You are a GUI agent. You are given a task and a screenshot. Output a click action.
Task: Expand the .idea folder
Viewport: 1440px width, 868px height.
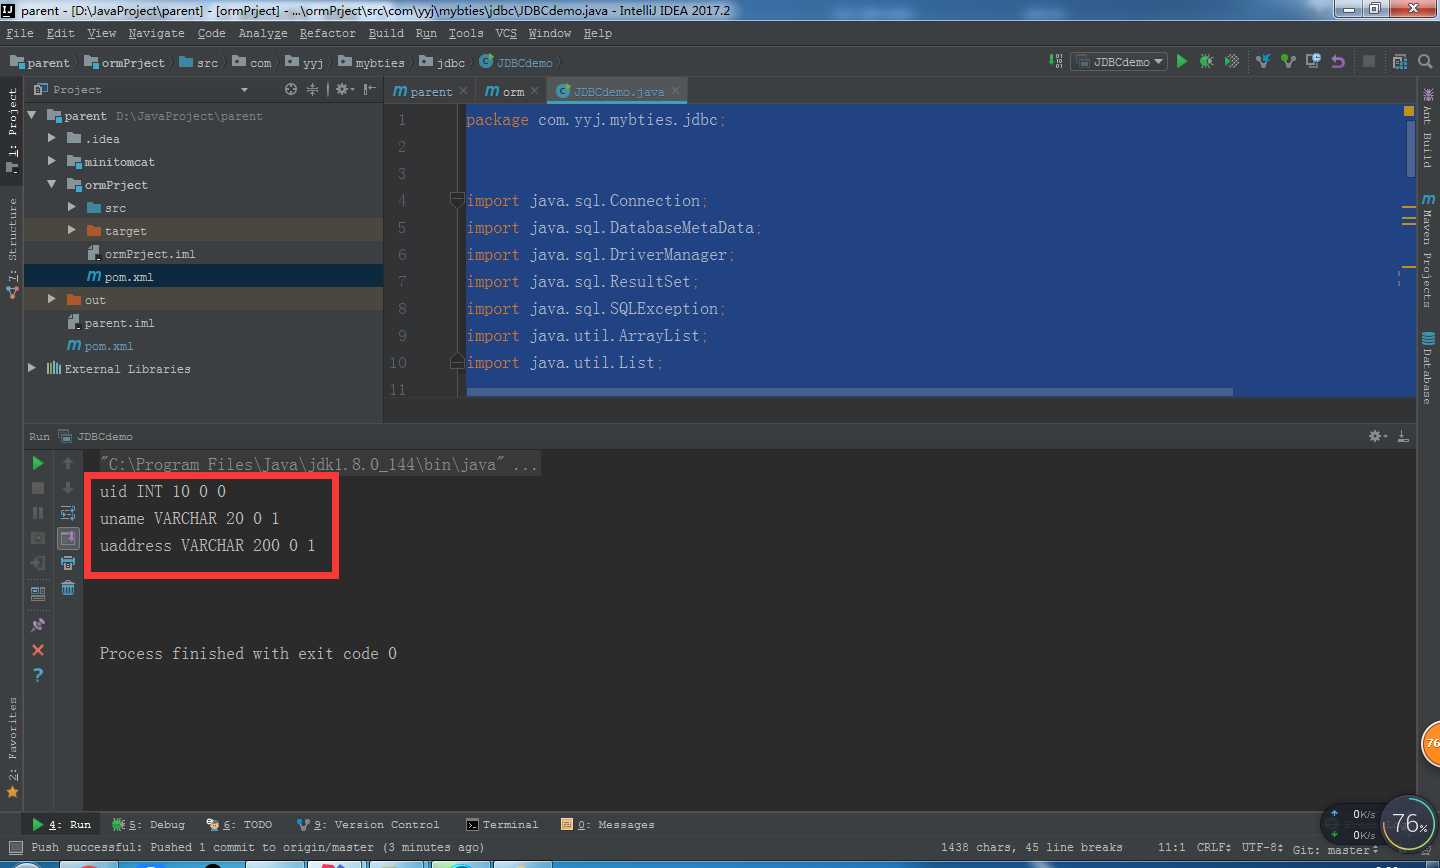pos(52,139)
